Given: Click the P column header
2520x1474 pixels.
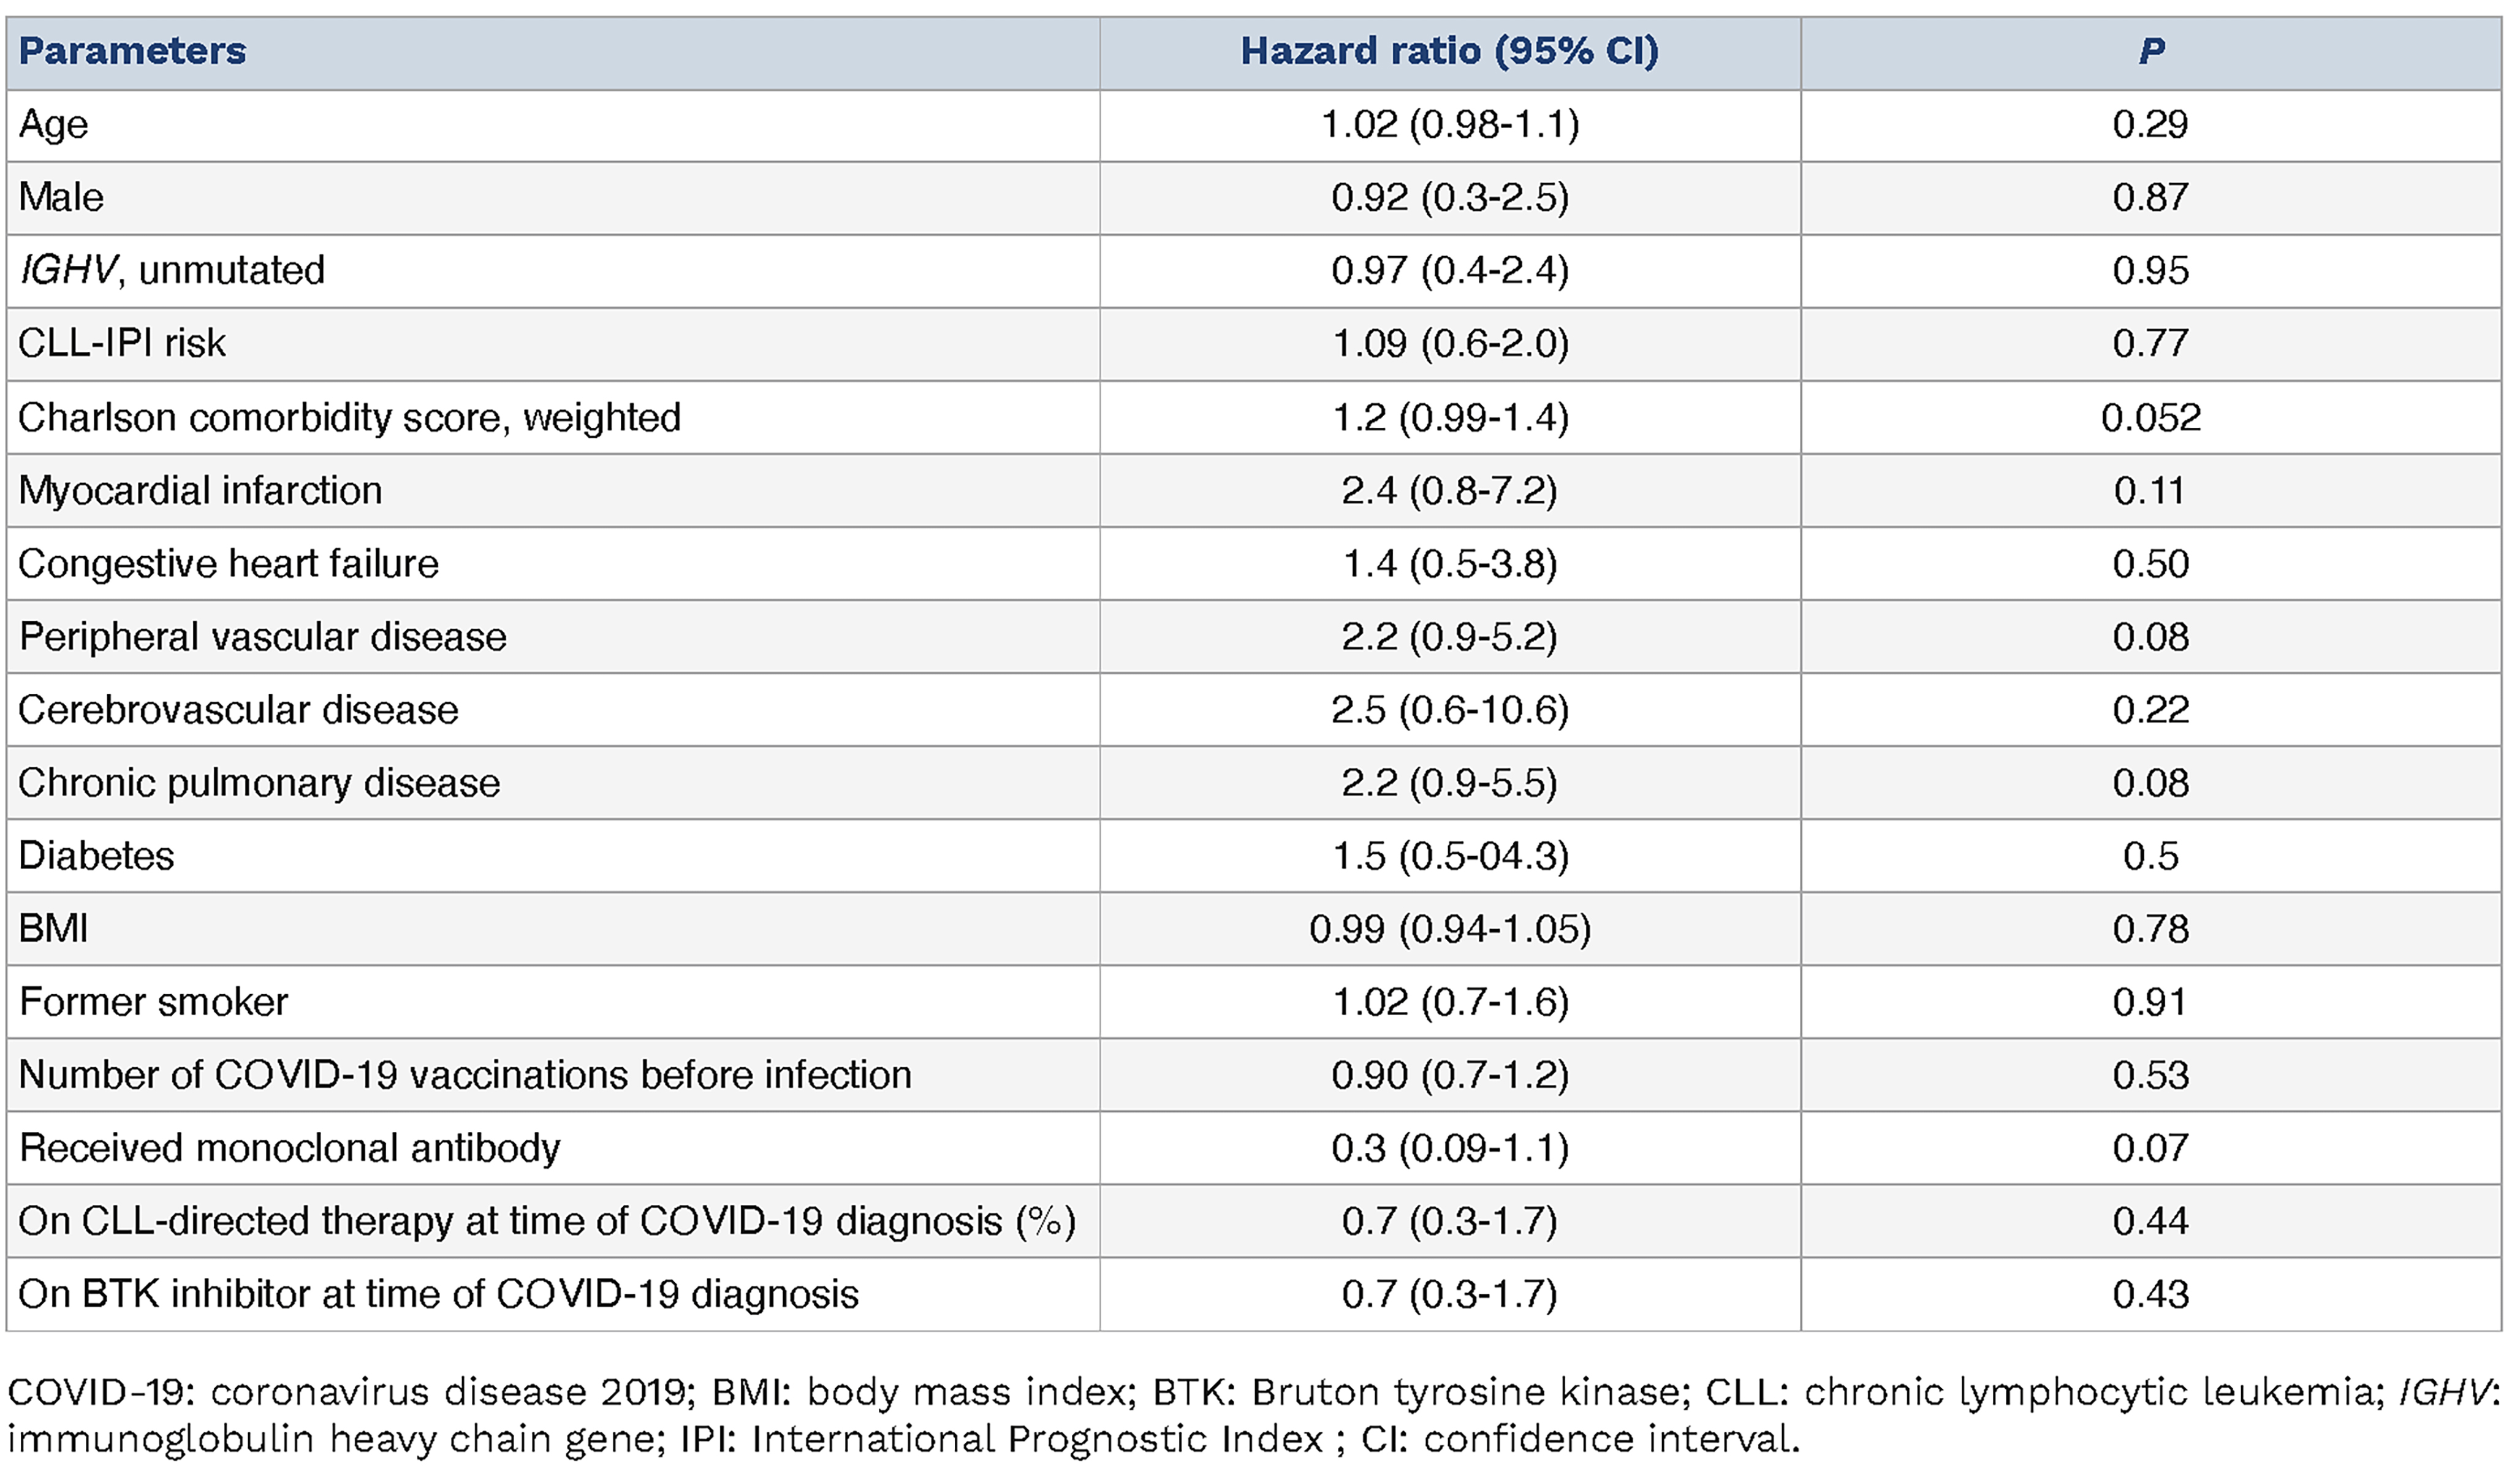Looking at the screenshot, I should coord(2151,51).
